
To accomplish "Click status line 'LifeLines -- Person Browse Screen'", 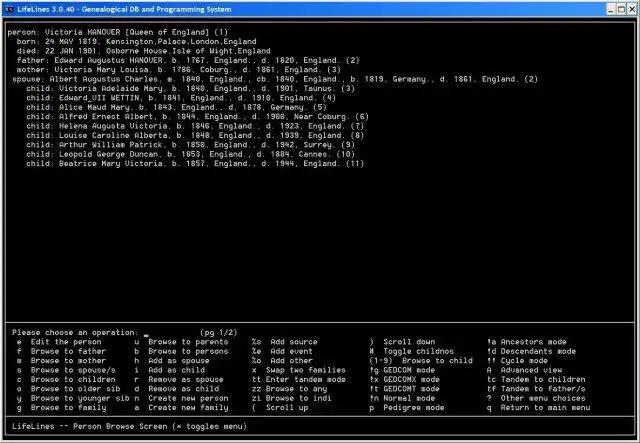I will (129, 427).
